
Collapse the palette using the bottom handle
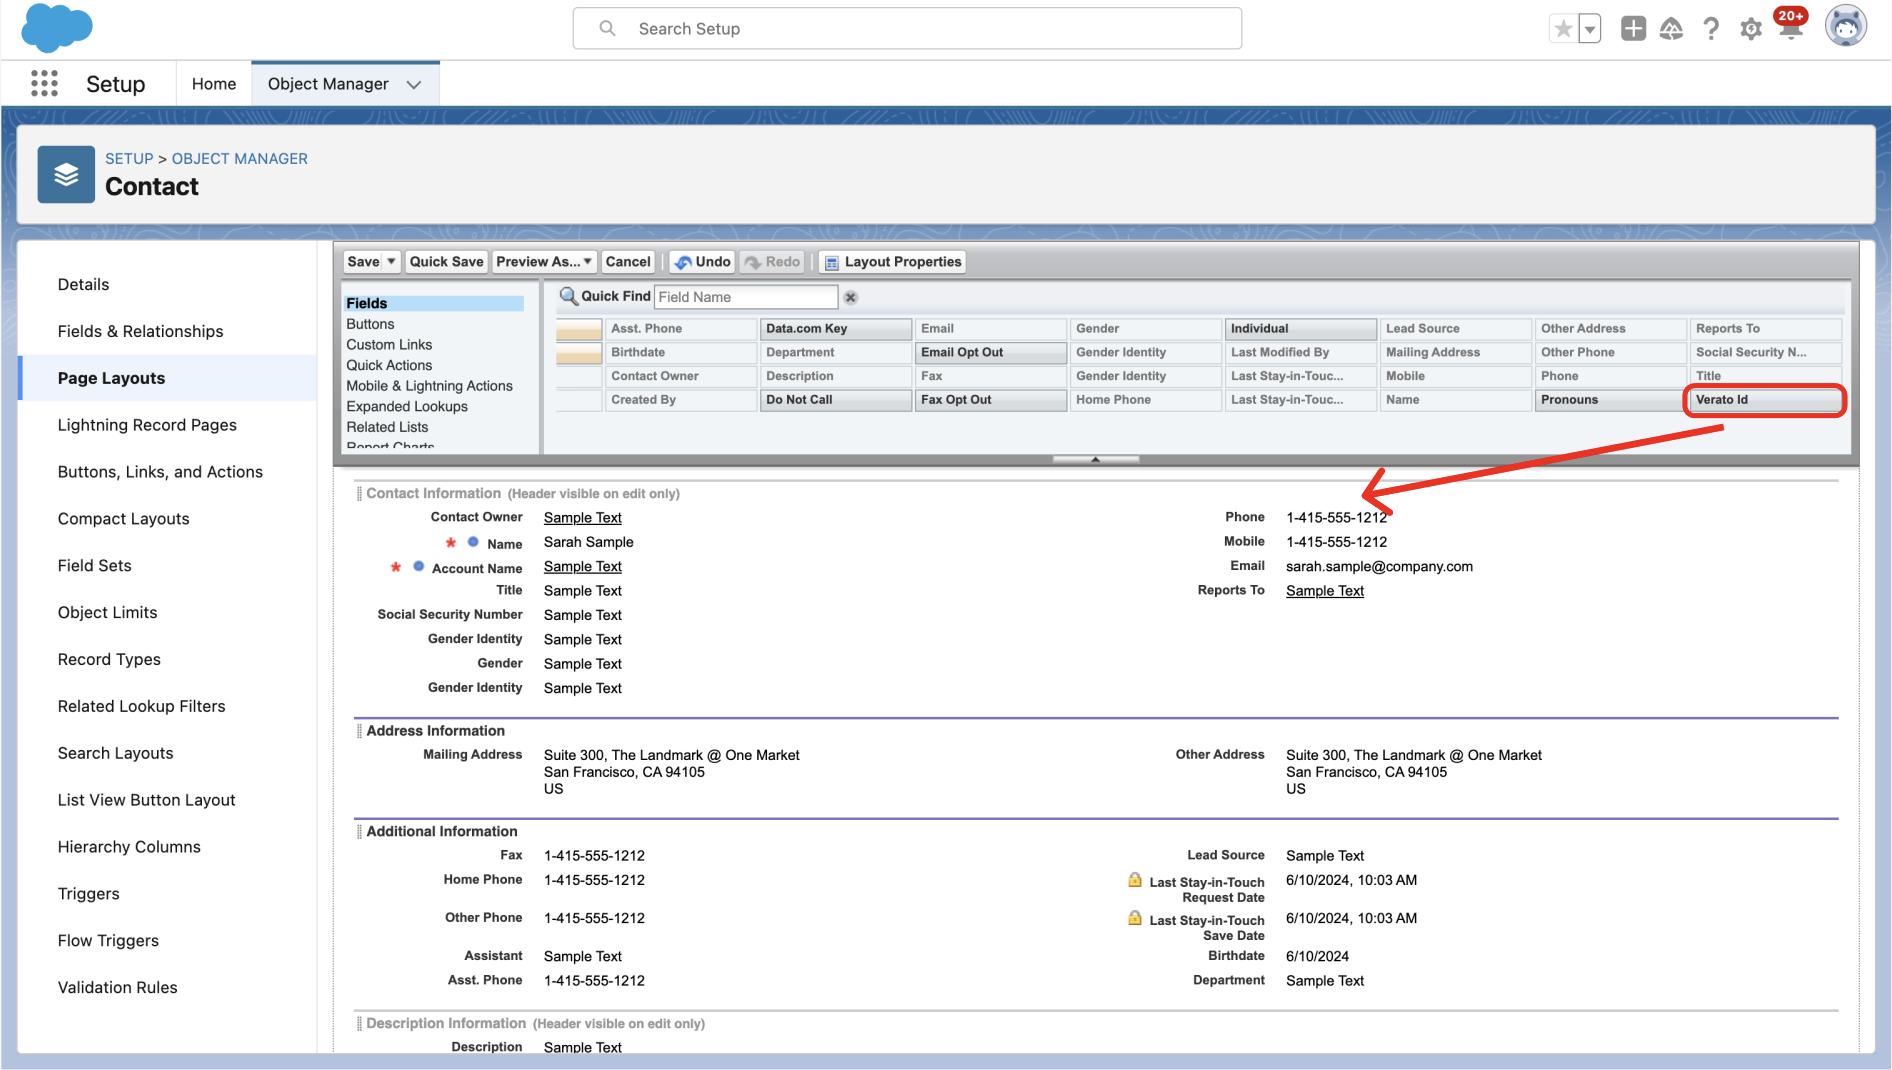(x=1096, y=459)
